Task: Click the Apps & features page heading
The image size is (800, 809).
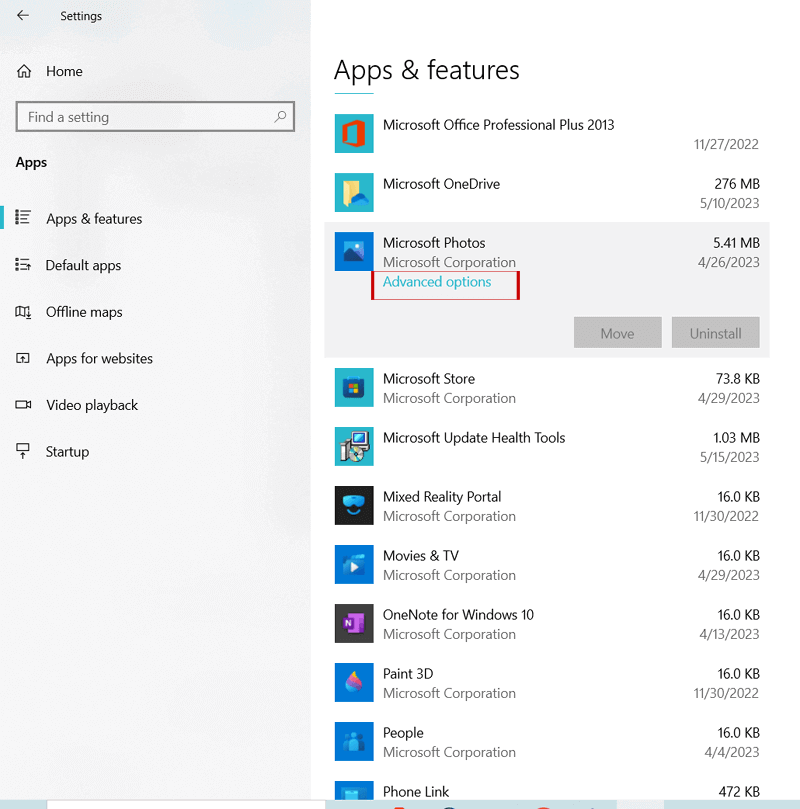Action: point(427,70)
